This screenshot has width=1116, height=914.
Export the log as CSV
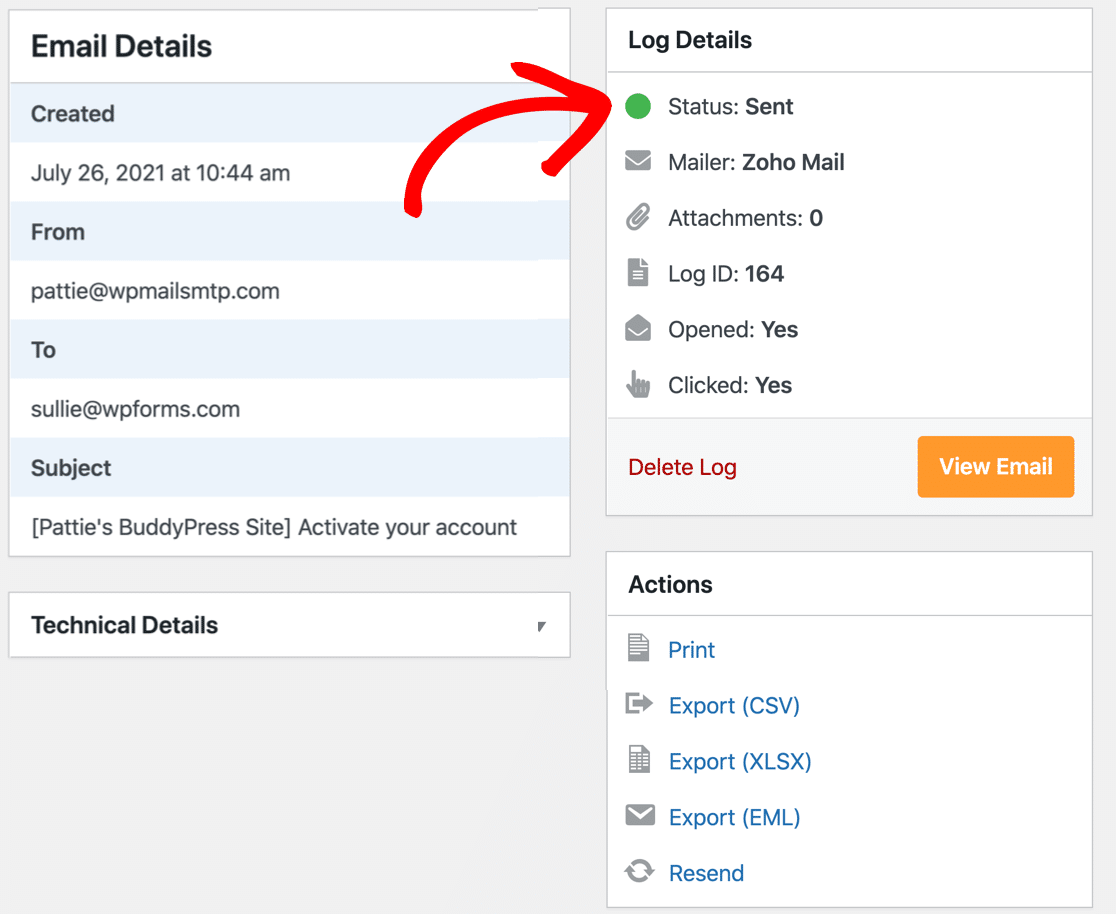click(x=734, y=705)
